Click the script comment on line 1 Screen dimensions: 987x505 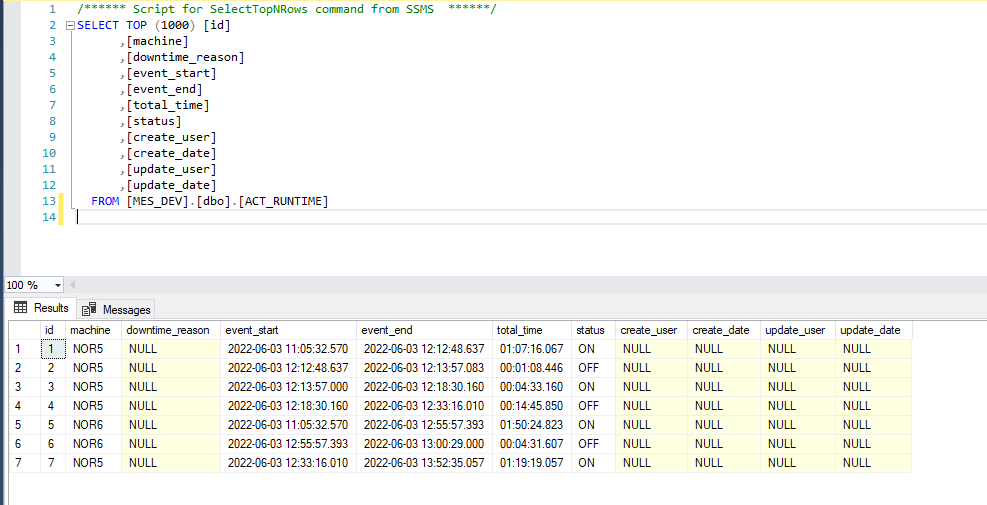(286, 9)
